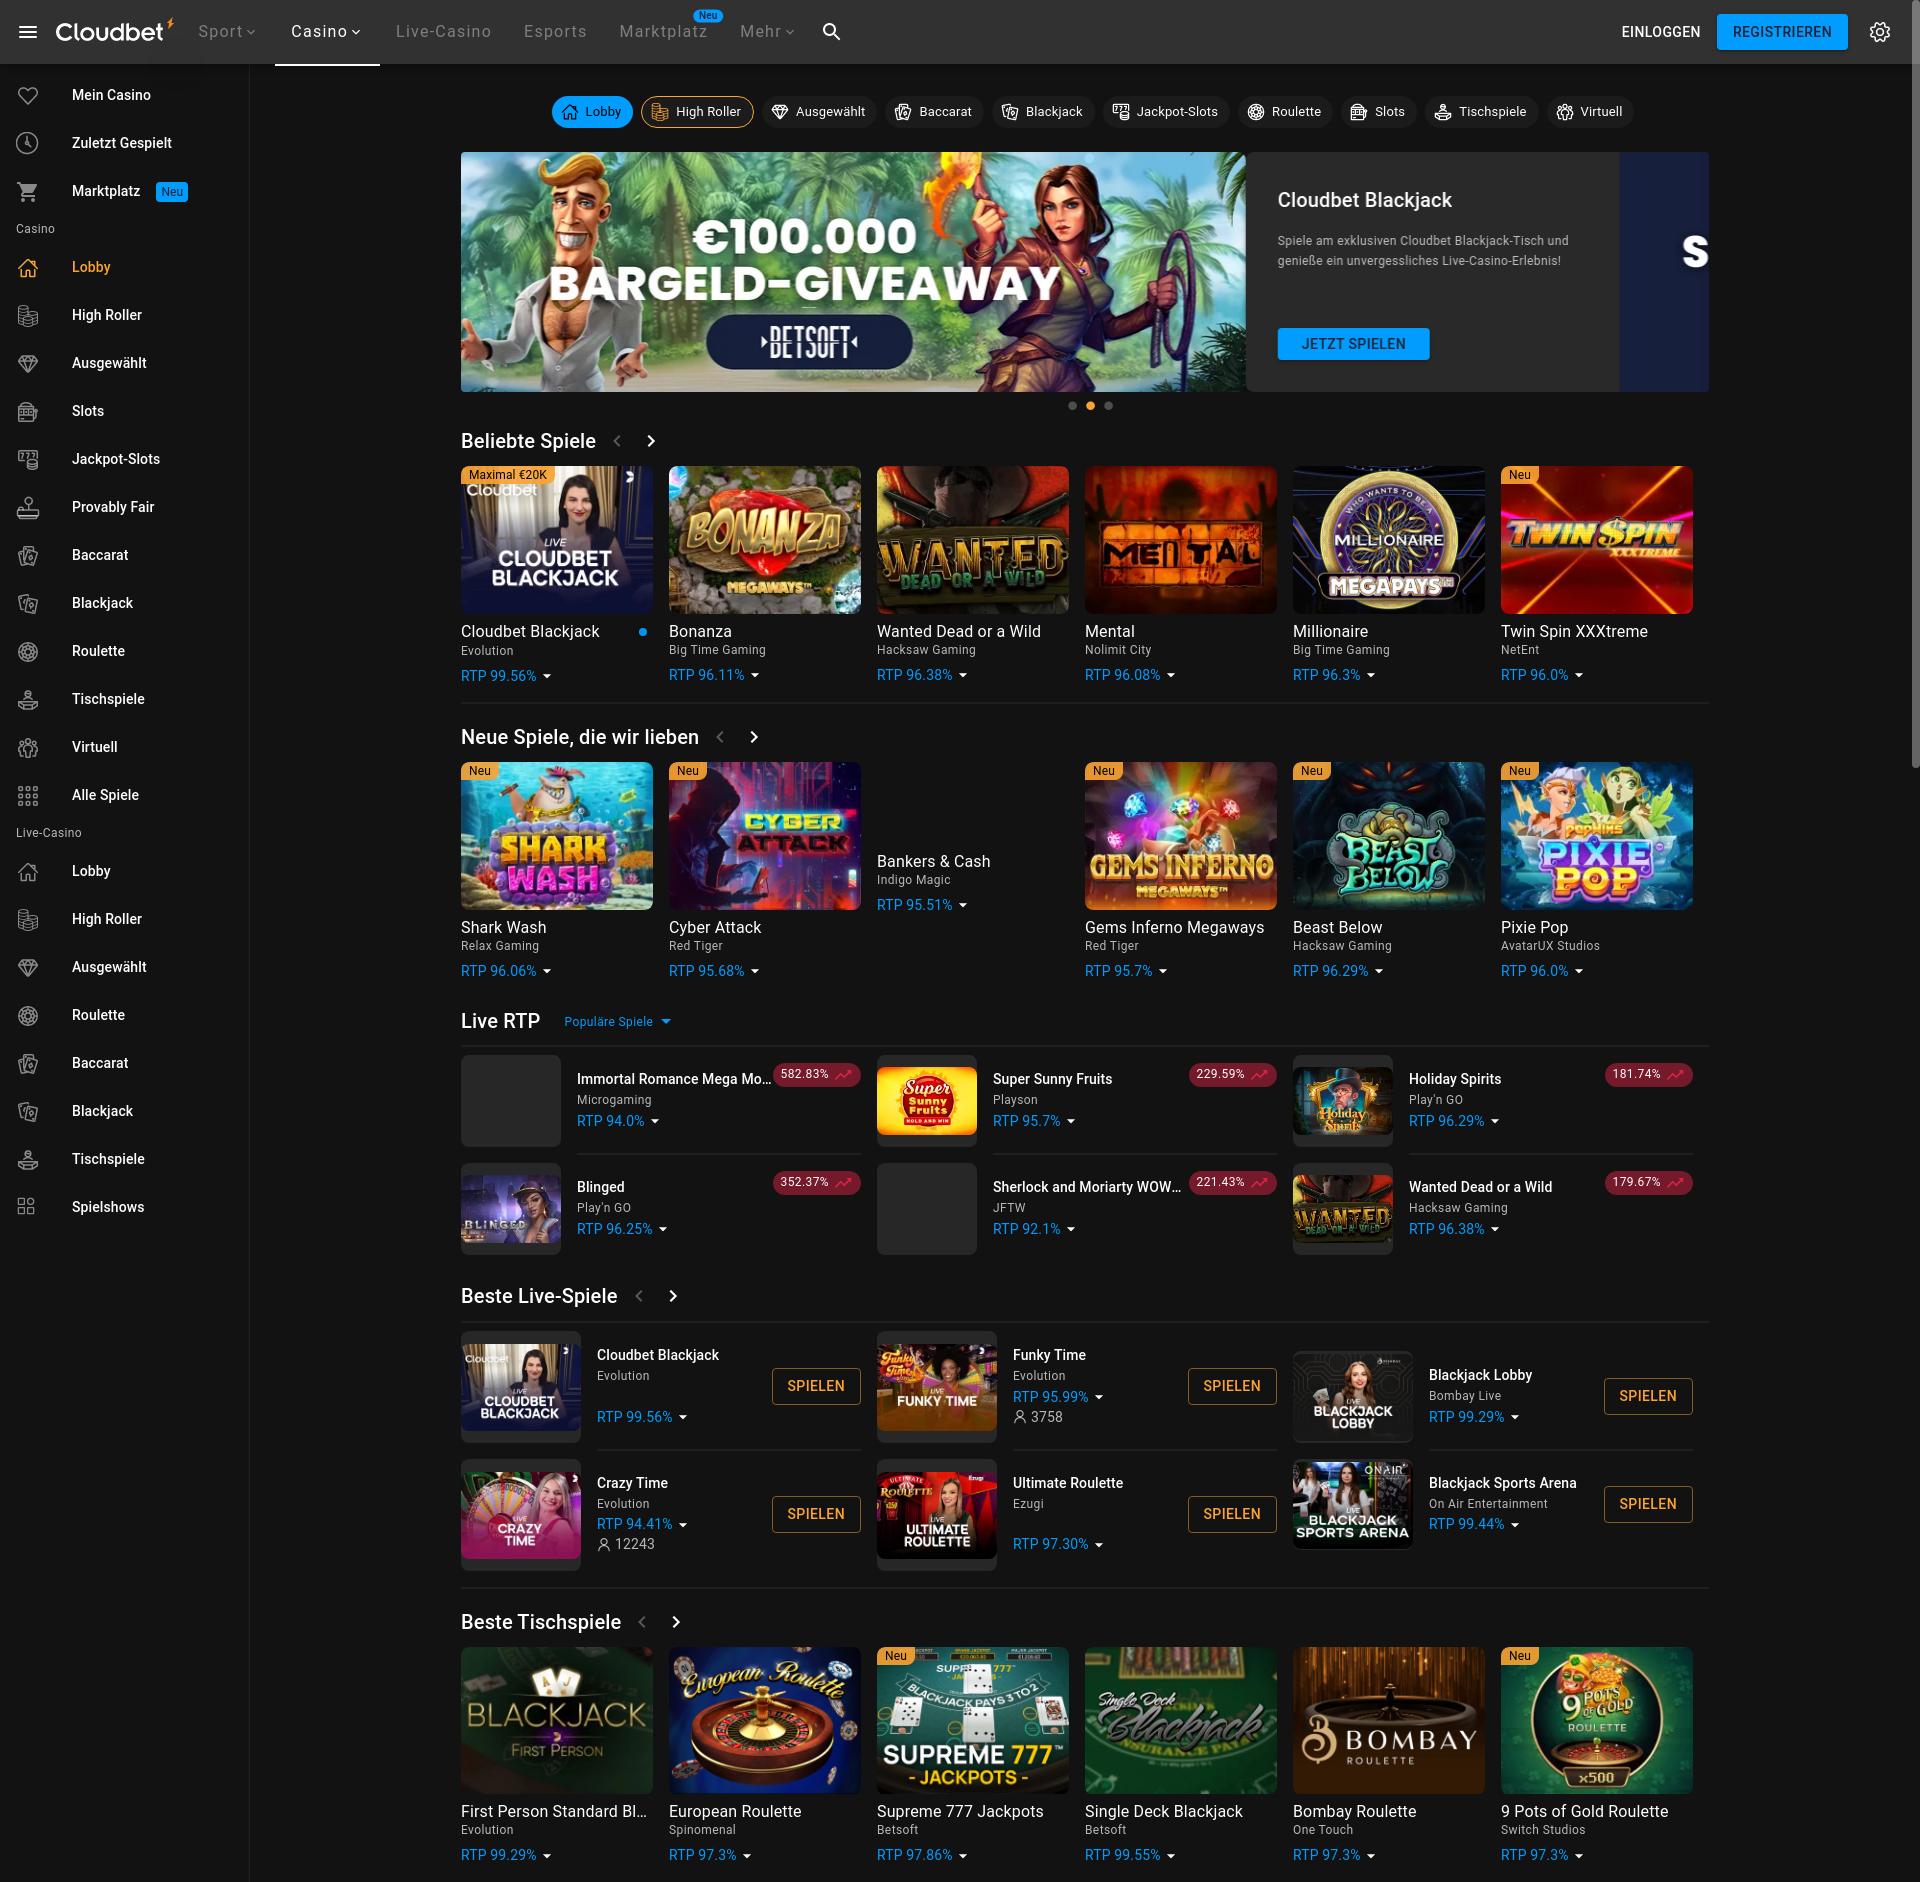The height and width of the screenshot is (1882, 1920).
Task: Open the Bonanza game thumbnail
Action: pos(764,540)
